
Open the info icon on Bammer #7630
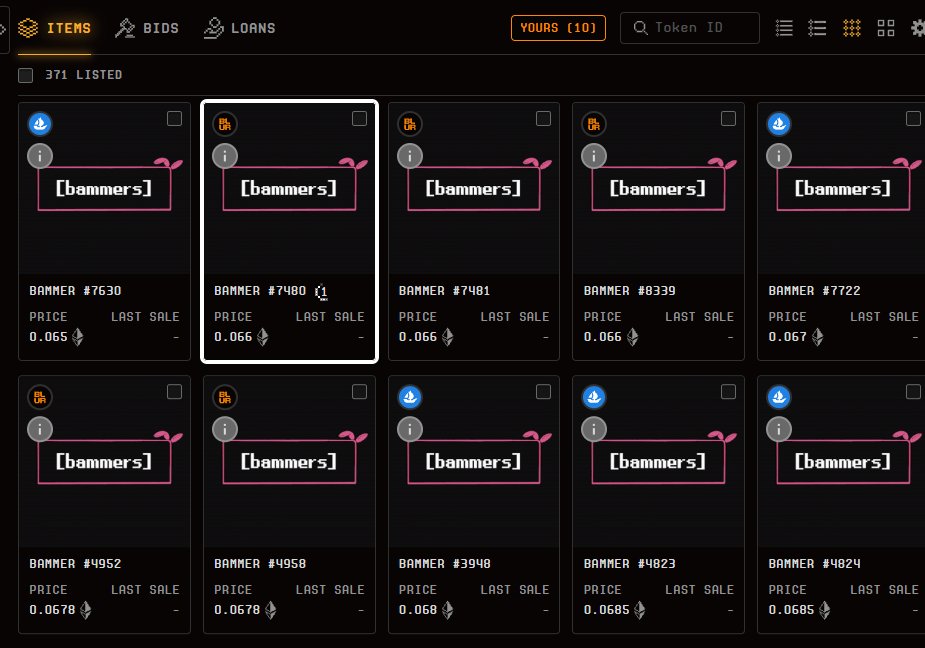pyautogui.click(x=40, y=156)
